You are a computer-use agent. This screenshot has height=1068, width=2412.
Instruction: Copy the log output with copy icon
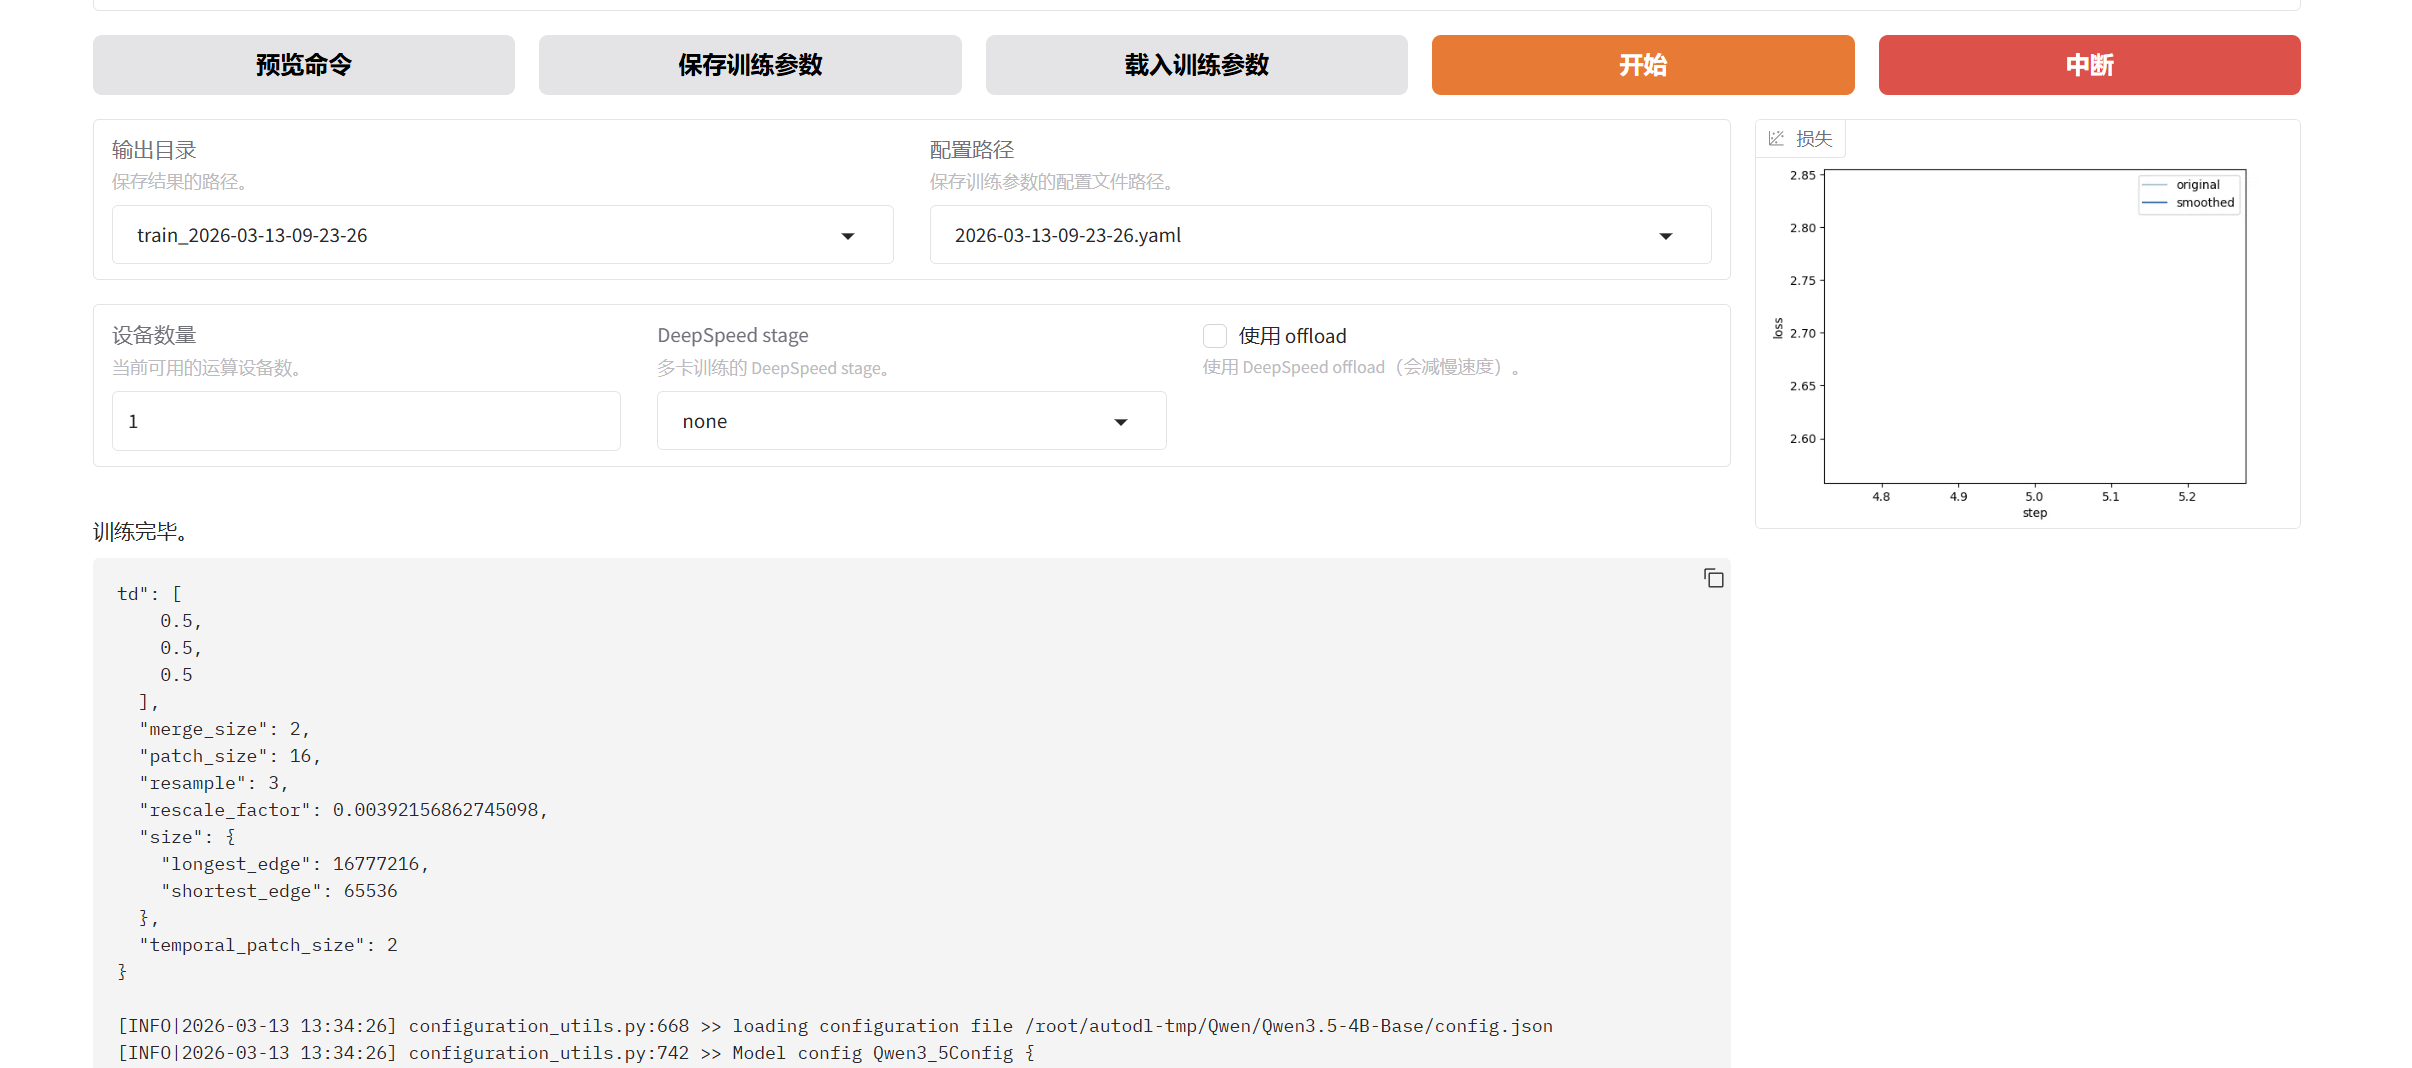[1714, 578]
